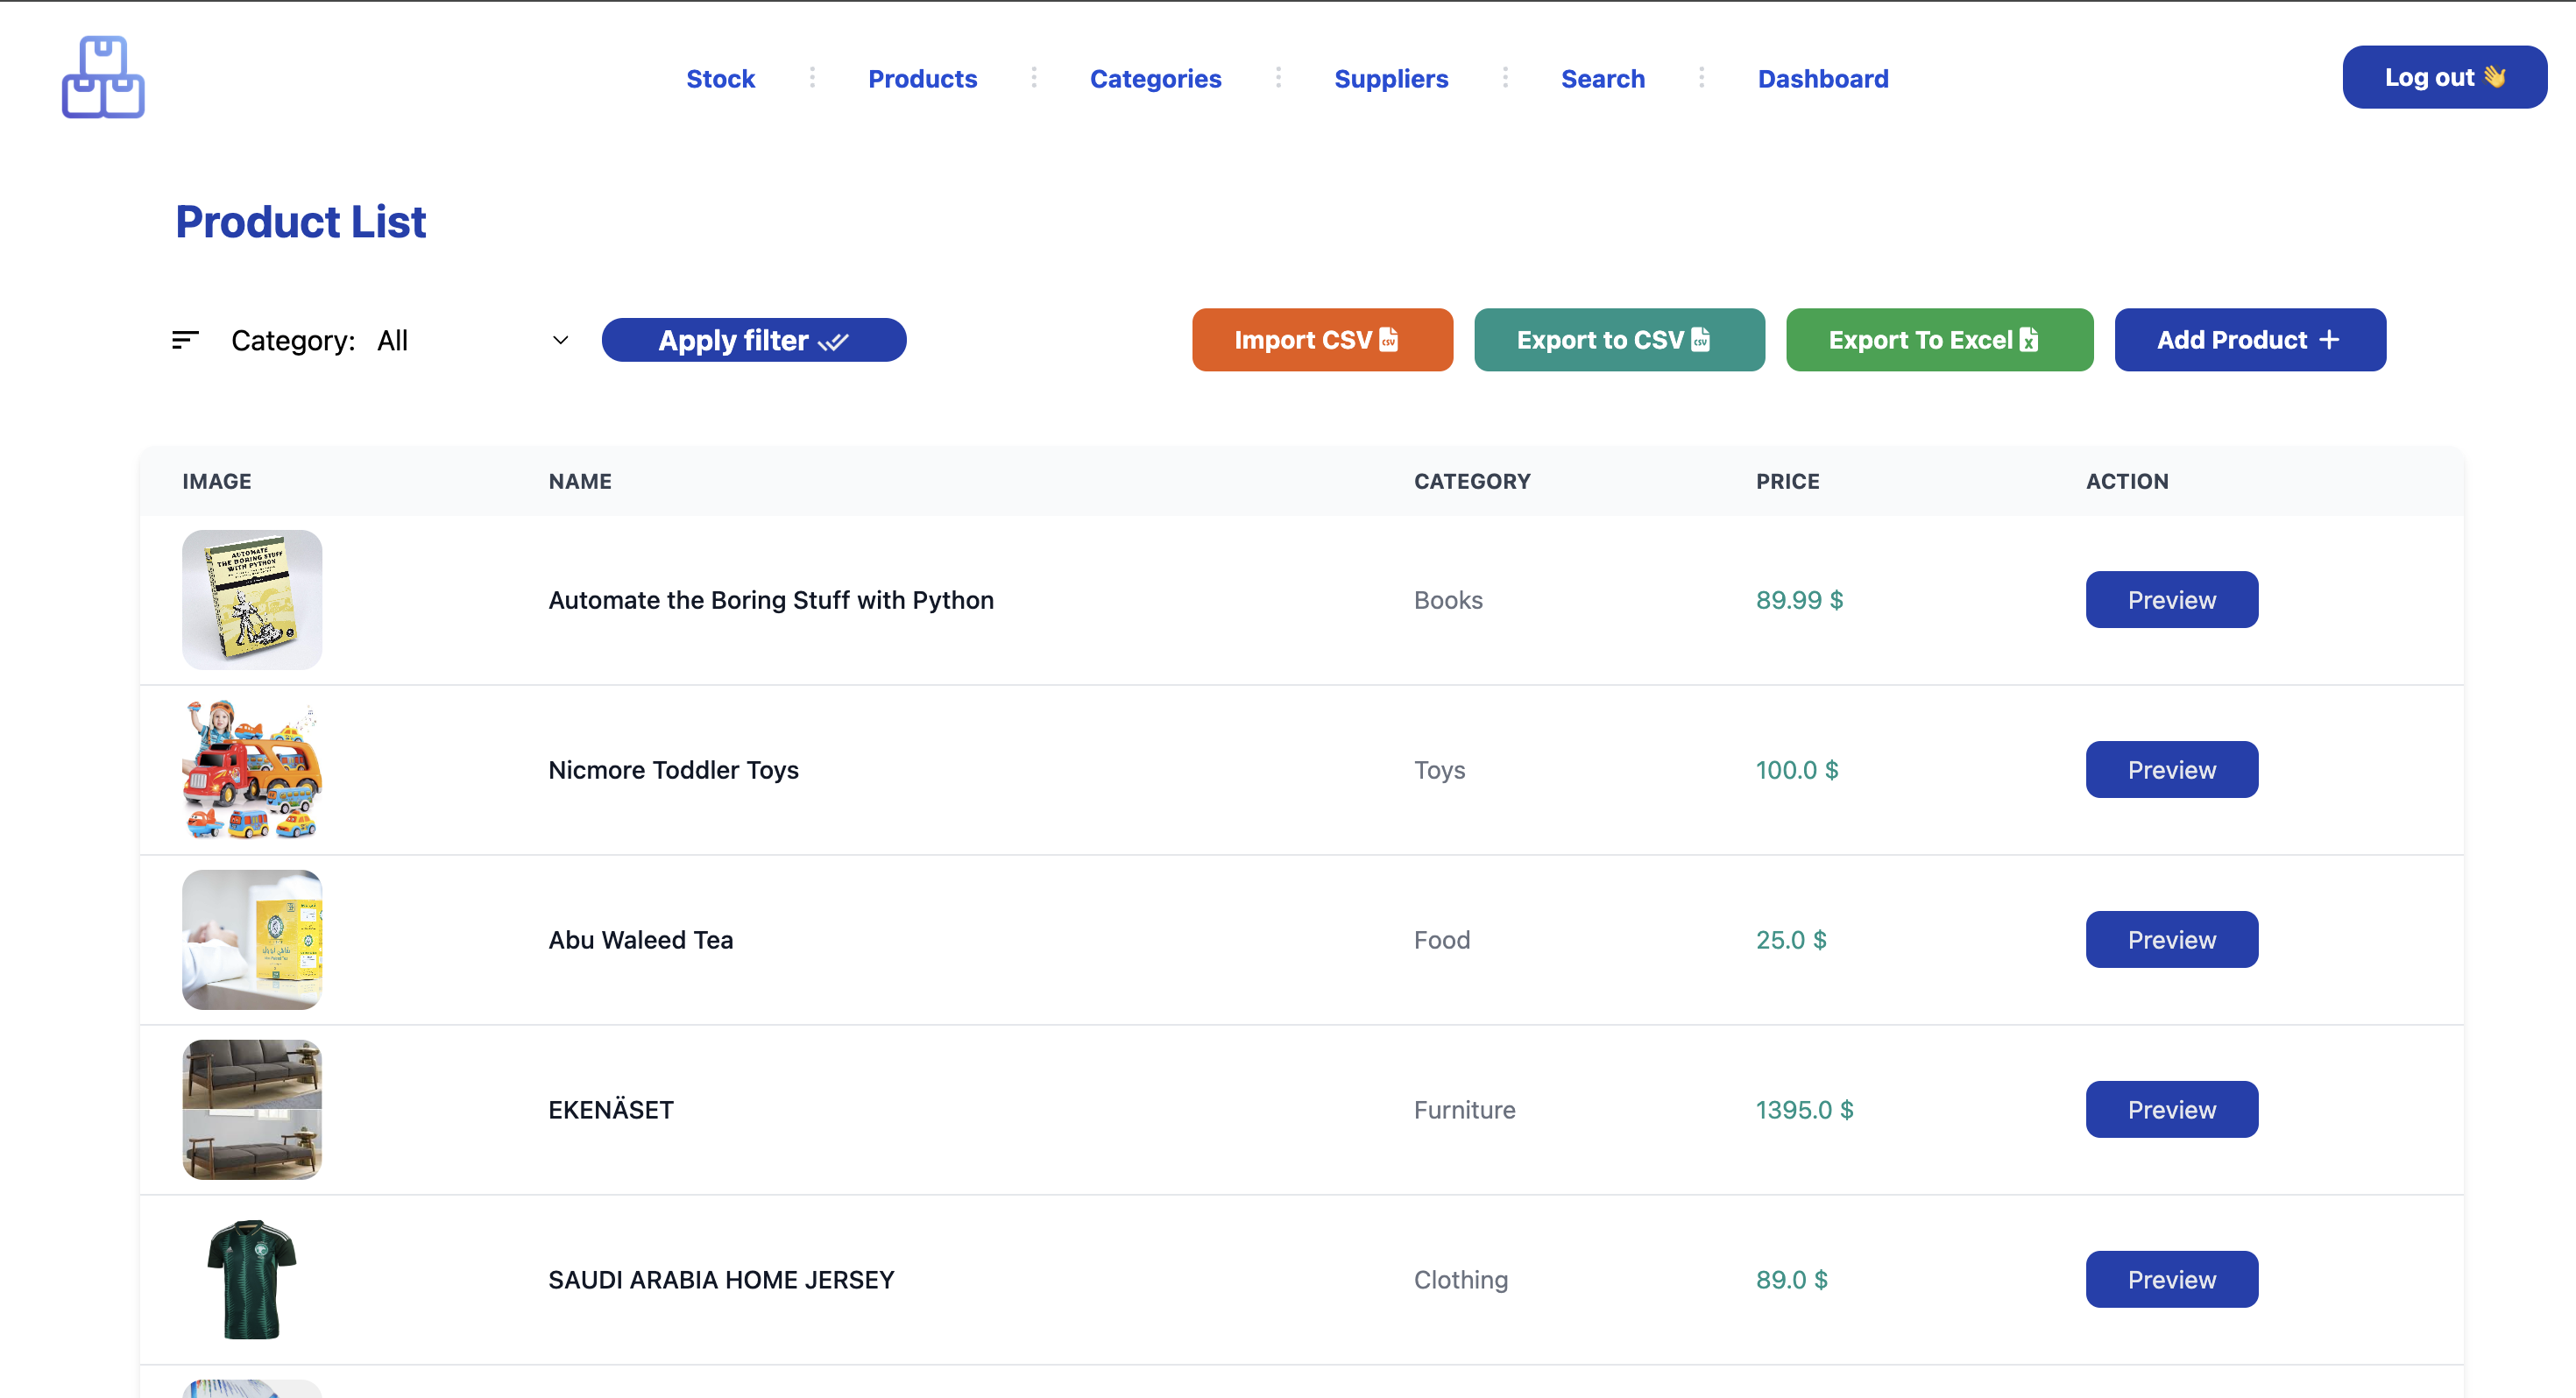Screen dimensions: 2576x1398
Task: Click the price '25.0 $'
Action: [x=1791, y=940]
